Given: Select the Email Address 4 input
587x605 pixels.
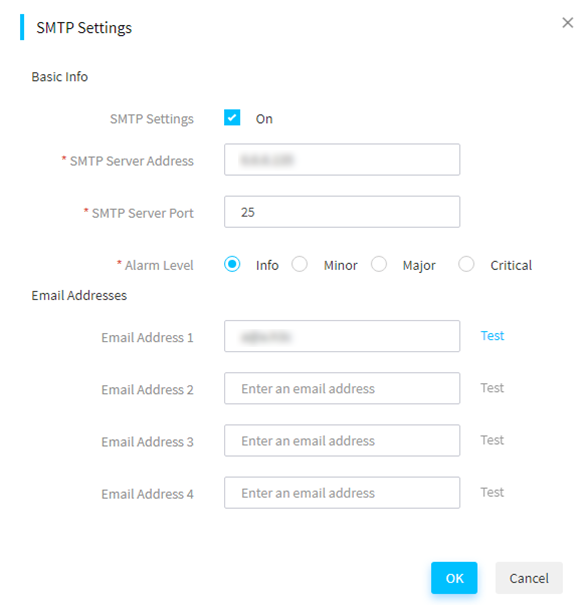Looking at the screenshot, I should [x=342, y=493].
